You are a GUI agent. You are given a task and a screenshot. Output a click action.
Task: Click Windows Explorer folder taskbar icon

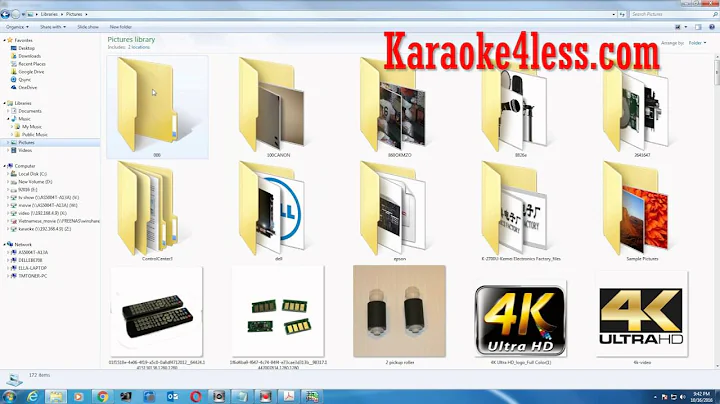pos(56,396)
